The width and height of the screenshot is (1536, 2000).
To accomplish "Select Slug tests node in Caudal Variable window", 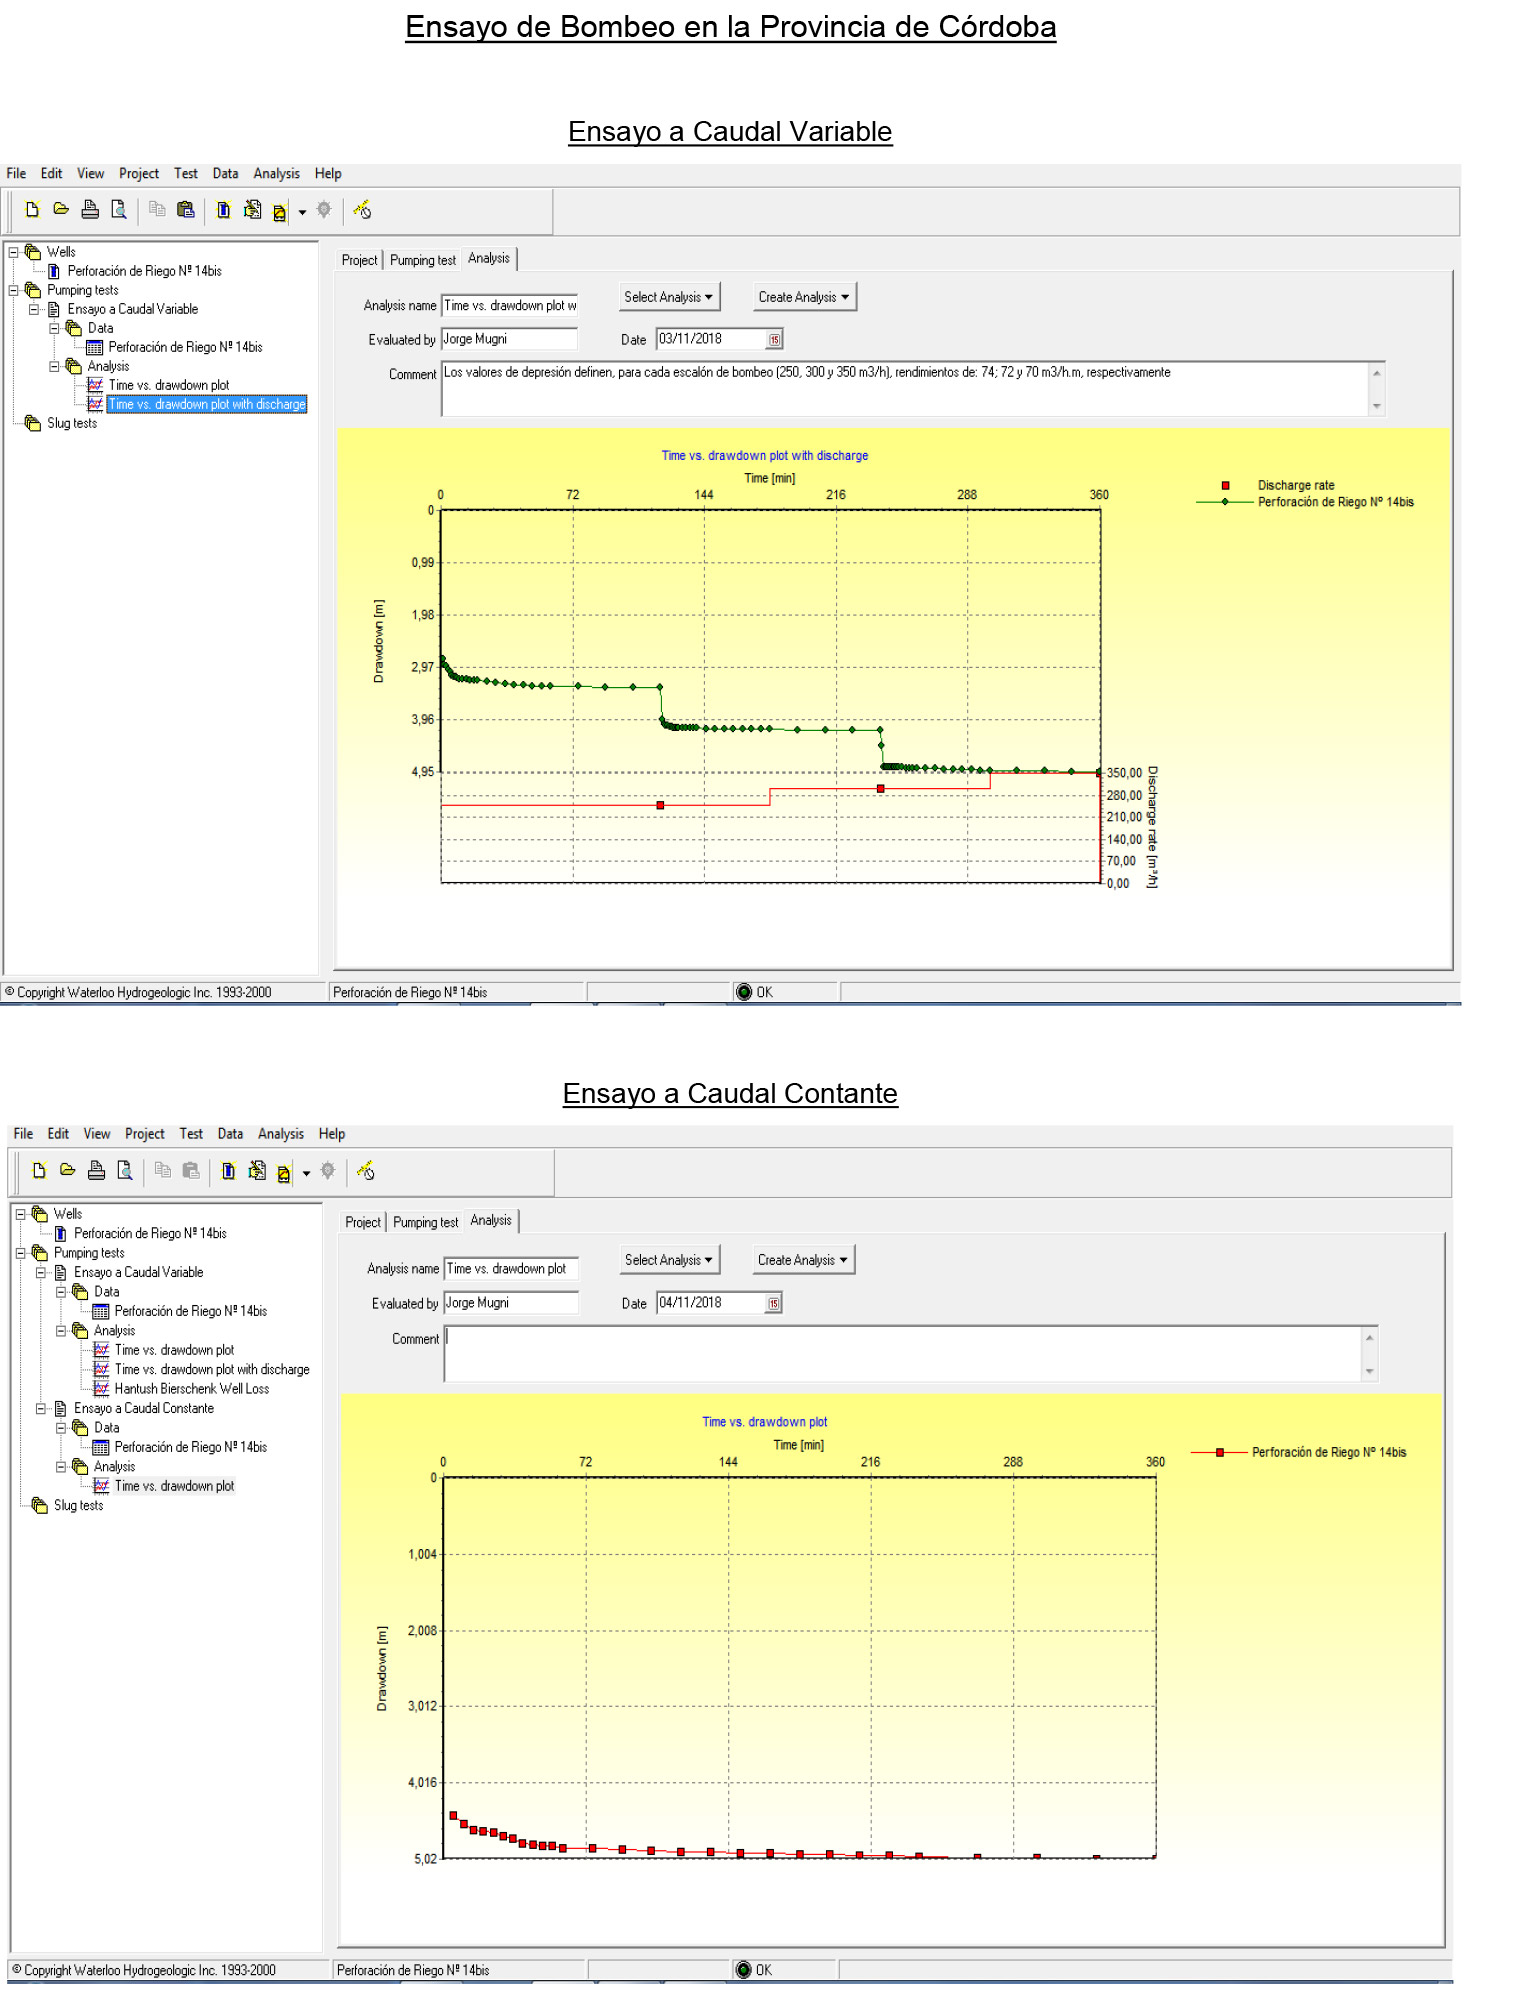I will (72, 423).
